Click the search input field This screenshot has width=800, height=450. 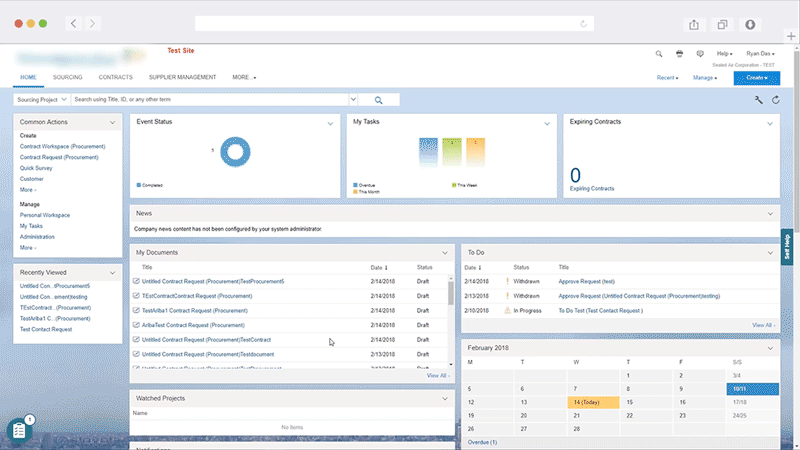210,99
